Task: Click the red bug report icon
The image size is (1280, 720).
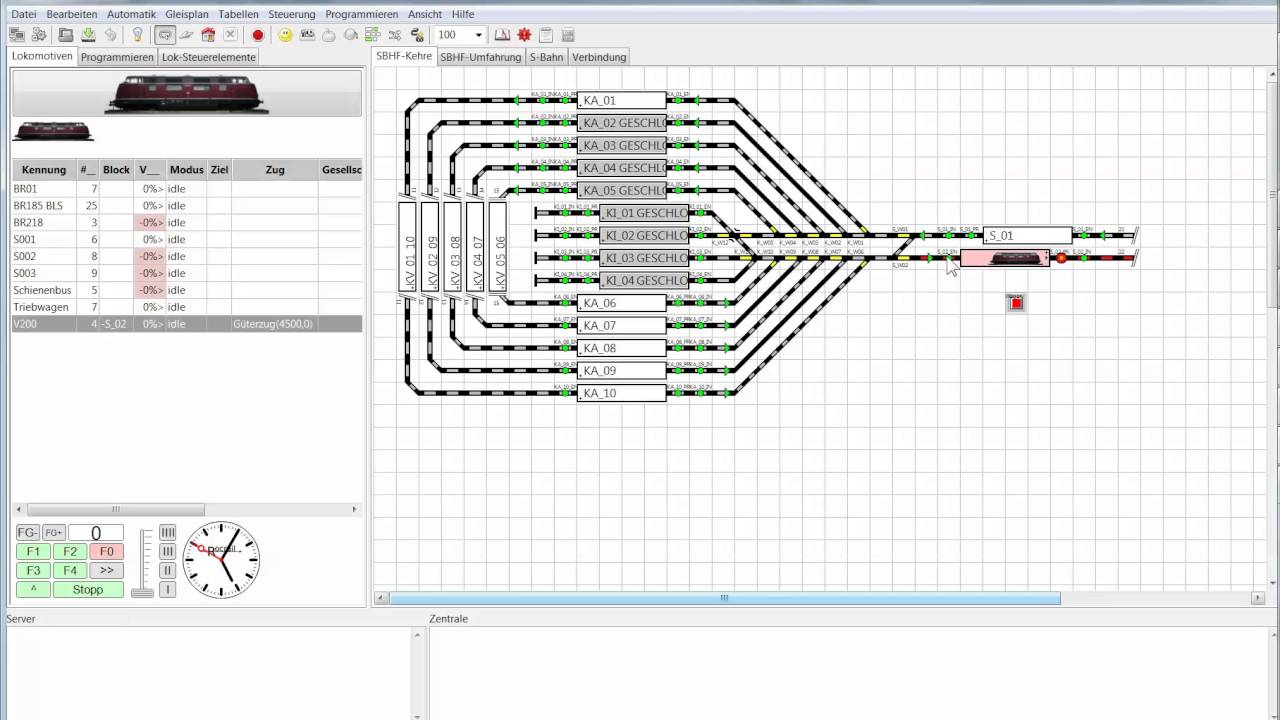Action: coord(524,35)
